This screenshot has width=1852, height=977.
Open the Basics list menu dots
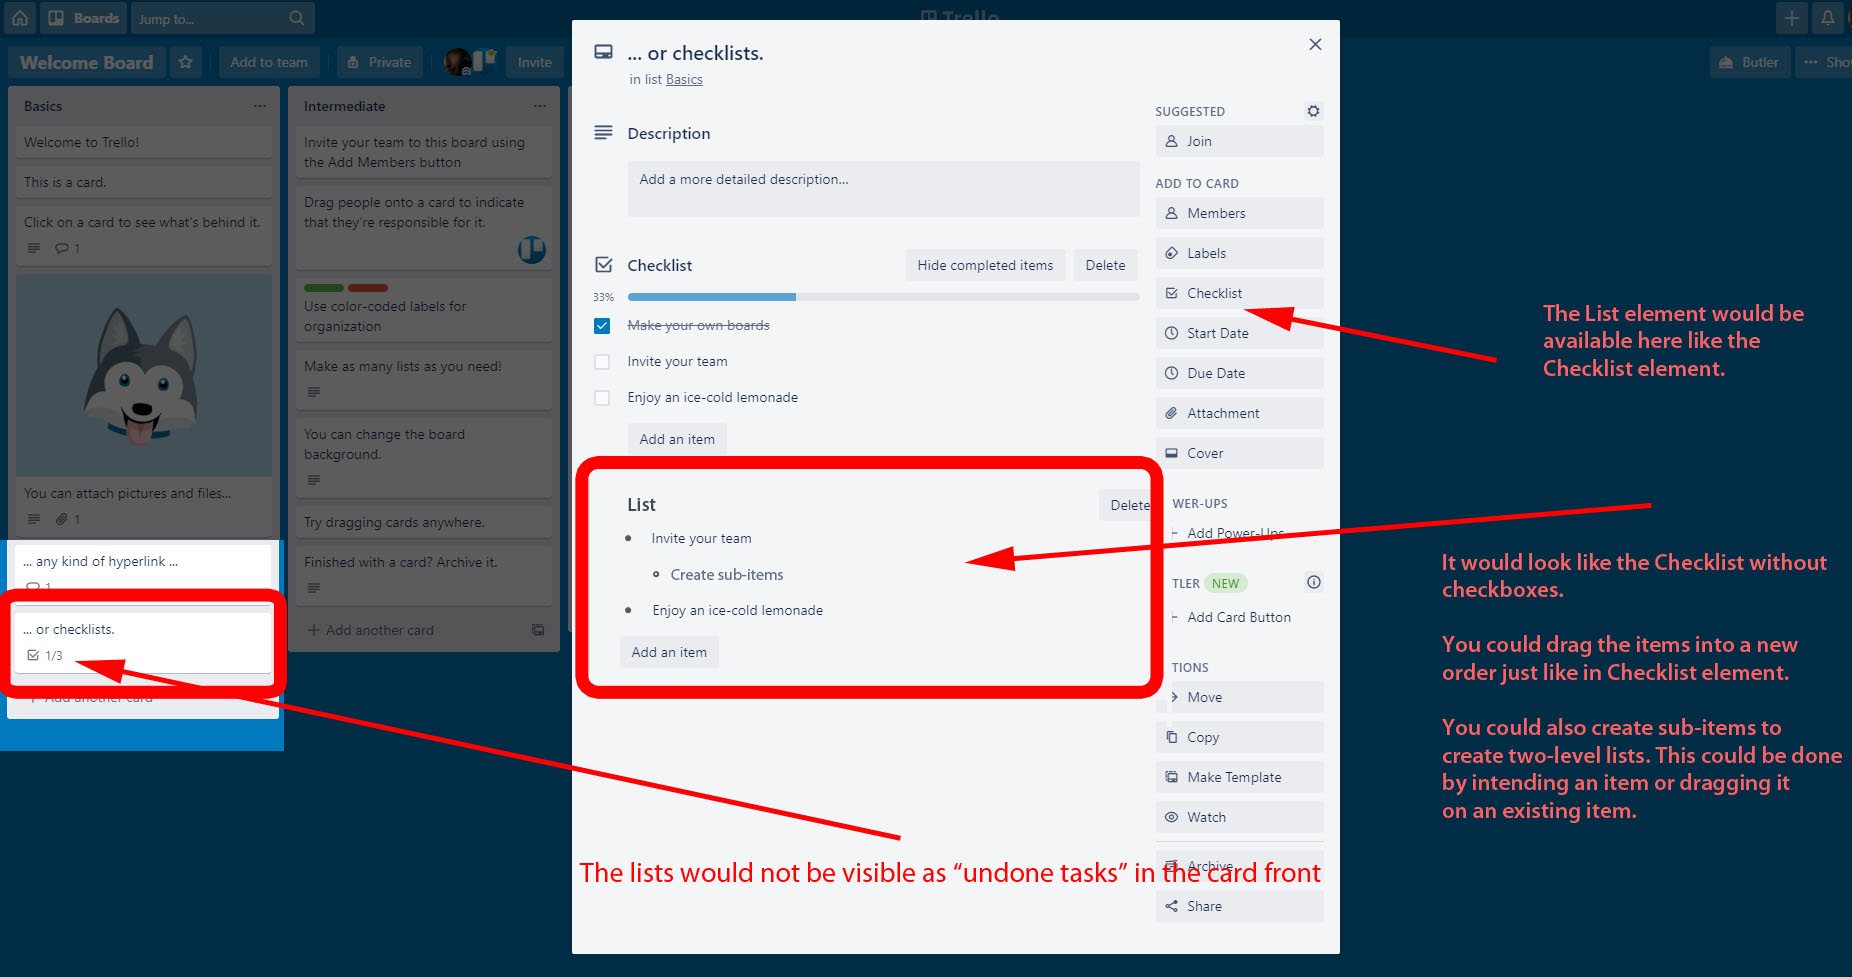click(x=260, y=106)
